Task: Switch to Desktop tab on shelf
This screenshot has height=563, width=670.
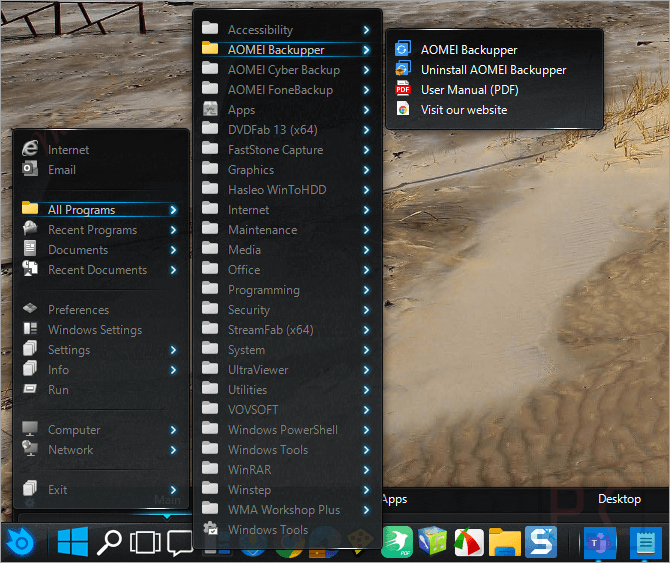Action: 619,499
